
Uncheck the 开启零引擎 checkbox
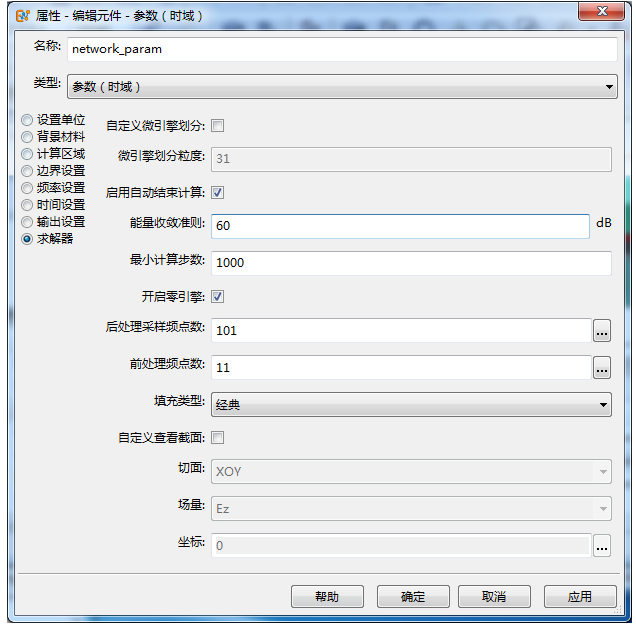tap(218, 297)
